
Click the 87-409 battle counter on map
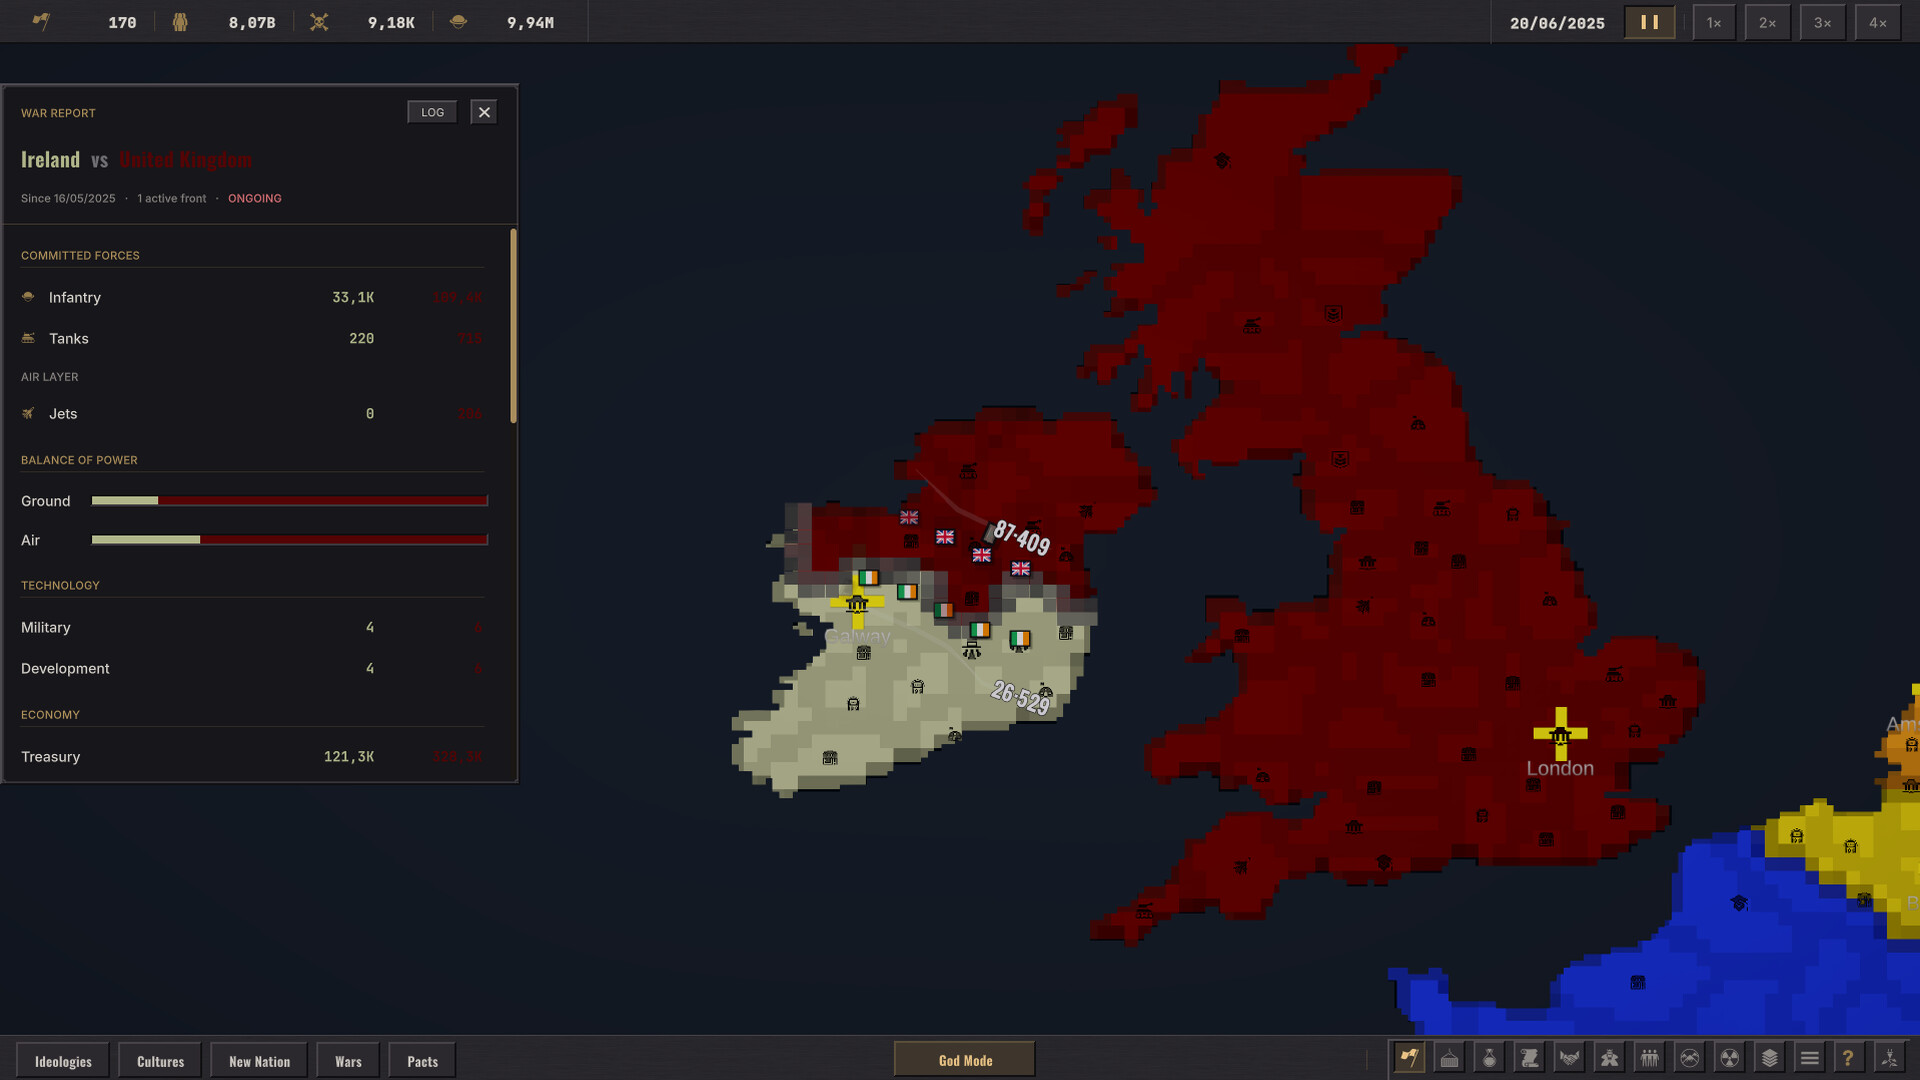point(1021,537)
